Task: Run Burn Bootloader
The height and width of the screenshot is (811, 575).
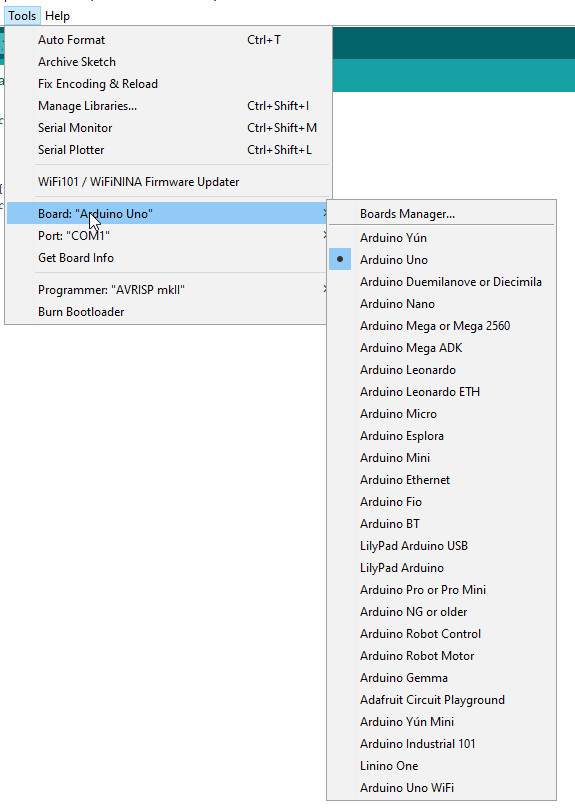Action: (x=167, y=312)
